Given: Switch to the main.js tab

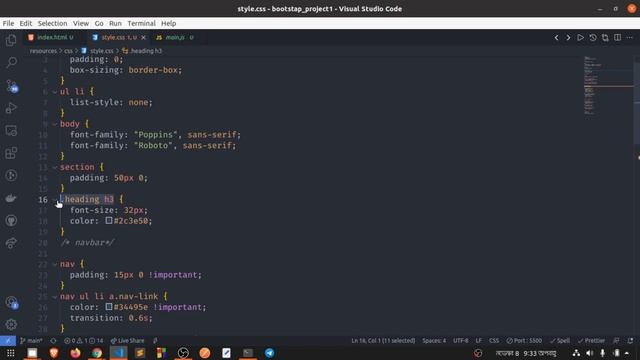Looking at the screenshot, I should click(176, 38).
